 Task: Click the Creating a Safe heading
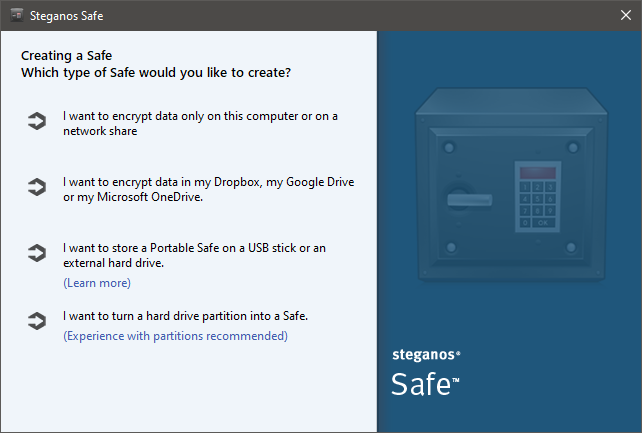click(66, 56)
